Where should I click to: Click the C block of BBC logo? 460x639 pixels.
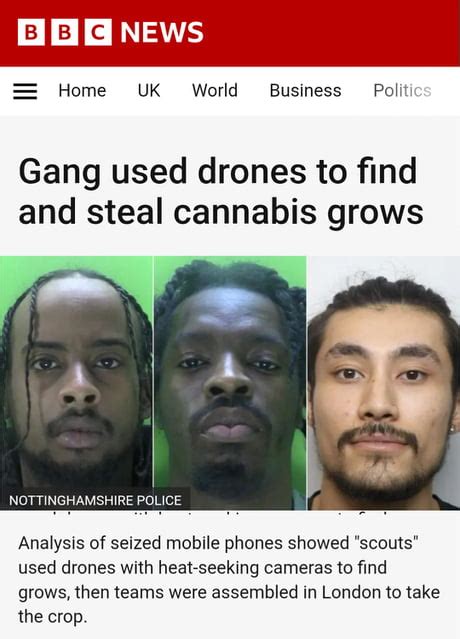[x=98, y=32]
